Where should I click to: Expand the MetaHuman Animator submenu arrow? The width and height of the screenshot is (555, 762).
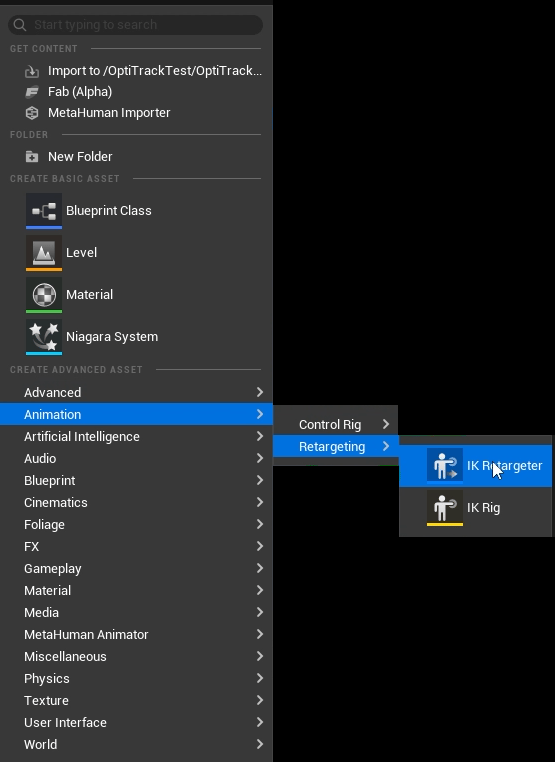[260, 634]
